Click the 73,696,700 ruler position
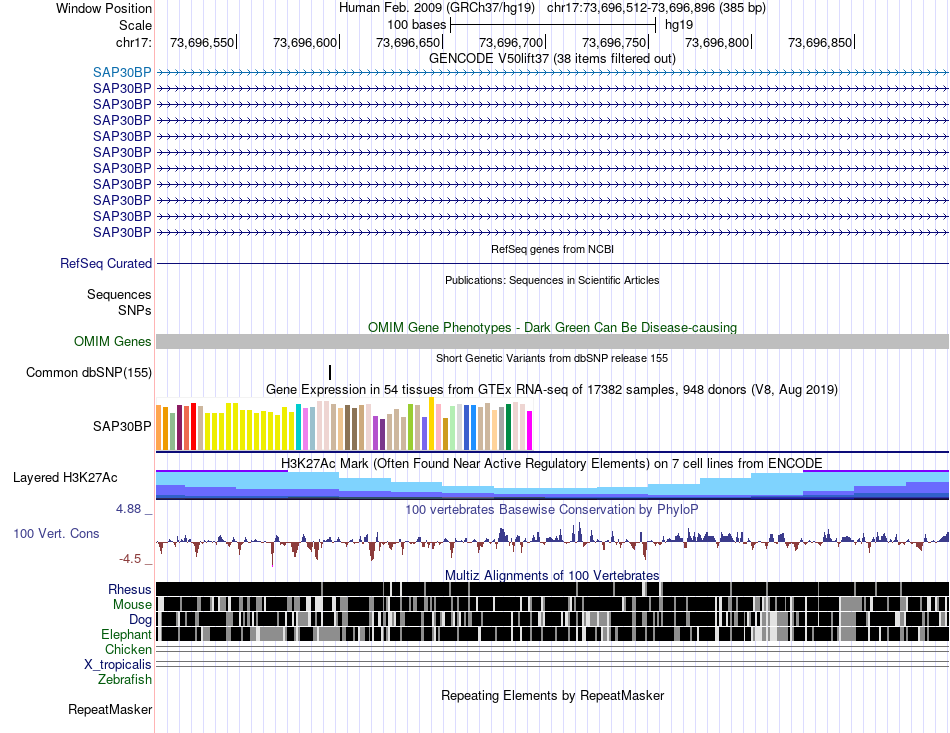This screenshot has width=950, height=733. 511,42
